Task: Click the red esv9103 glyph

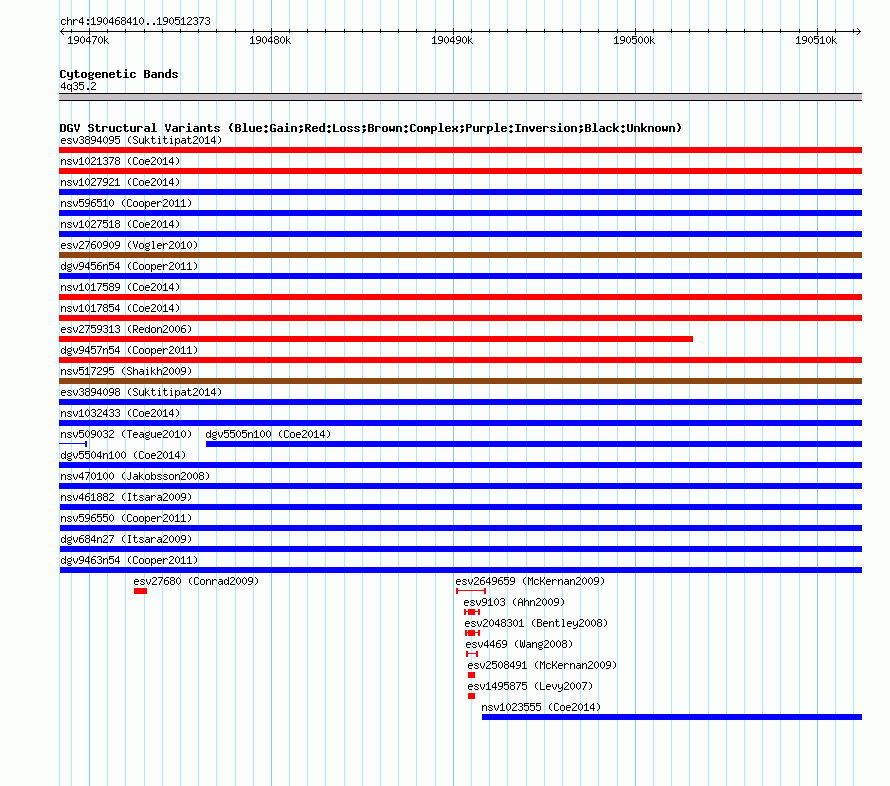Action: coord(472,612)
